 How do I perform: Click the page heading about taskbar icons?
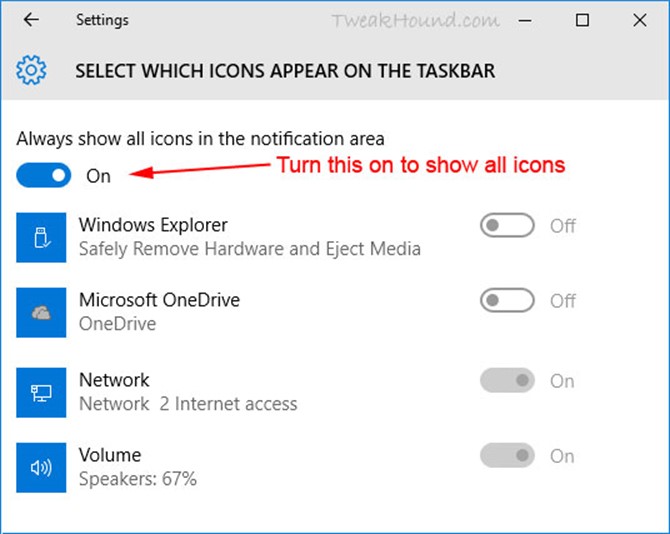[x=285, y=71]
